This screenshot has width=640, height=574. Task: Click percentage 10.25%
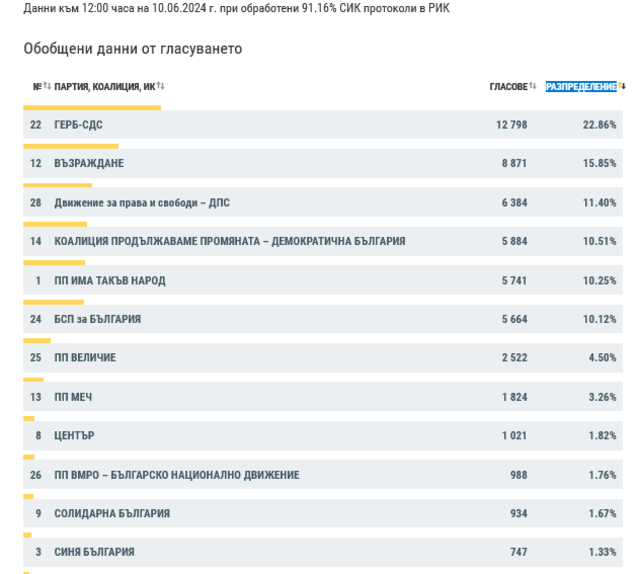click(599, 280)
